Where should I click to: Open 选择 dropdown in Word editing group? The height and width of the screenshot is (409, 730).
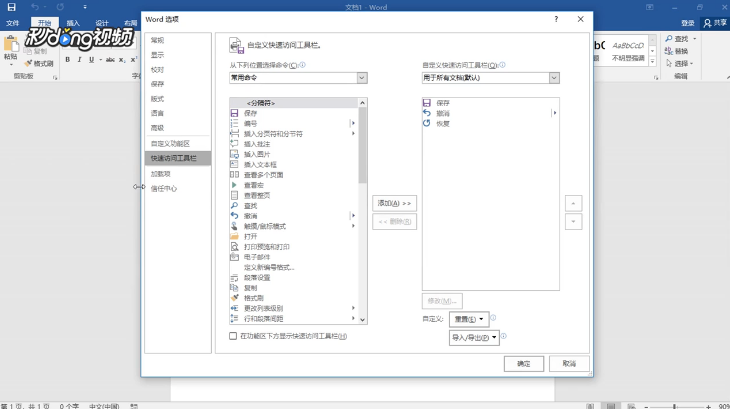point(680,63)
